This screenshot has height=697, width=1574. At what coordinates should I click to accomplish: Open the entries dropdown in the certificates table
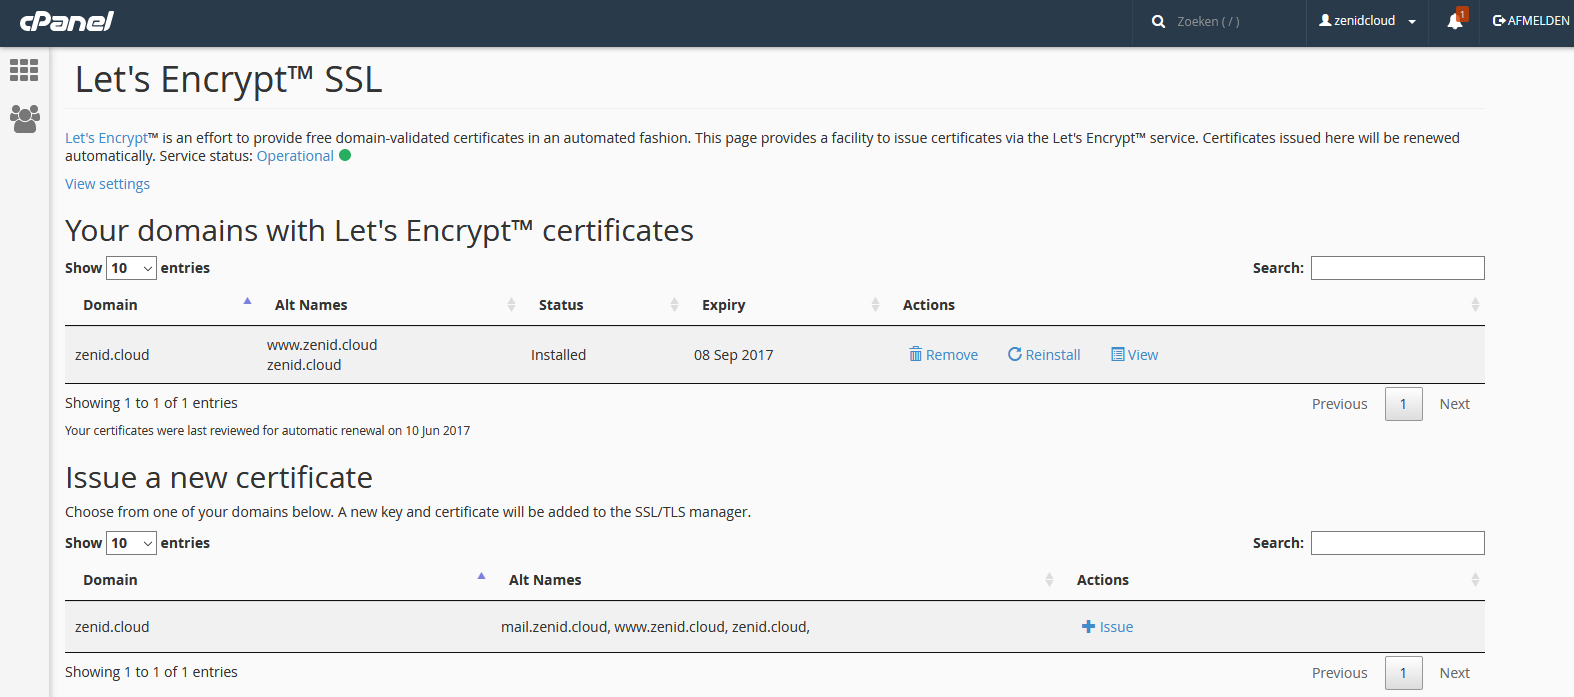(x=131, y=268)
